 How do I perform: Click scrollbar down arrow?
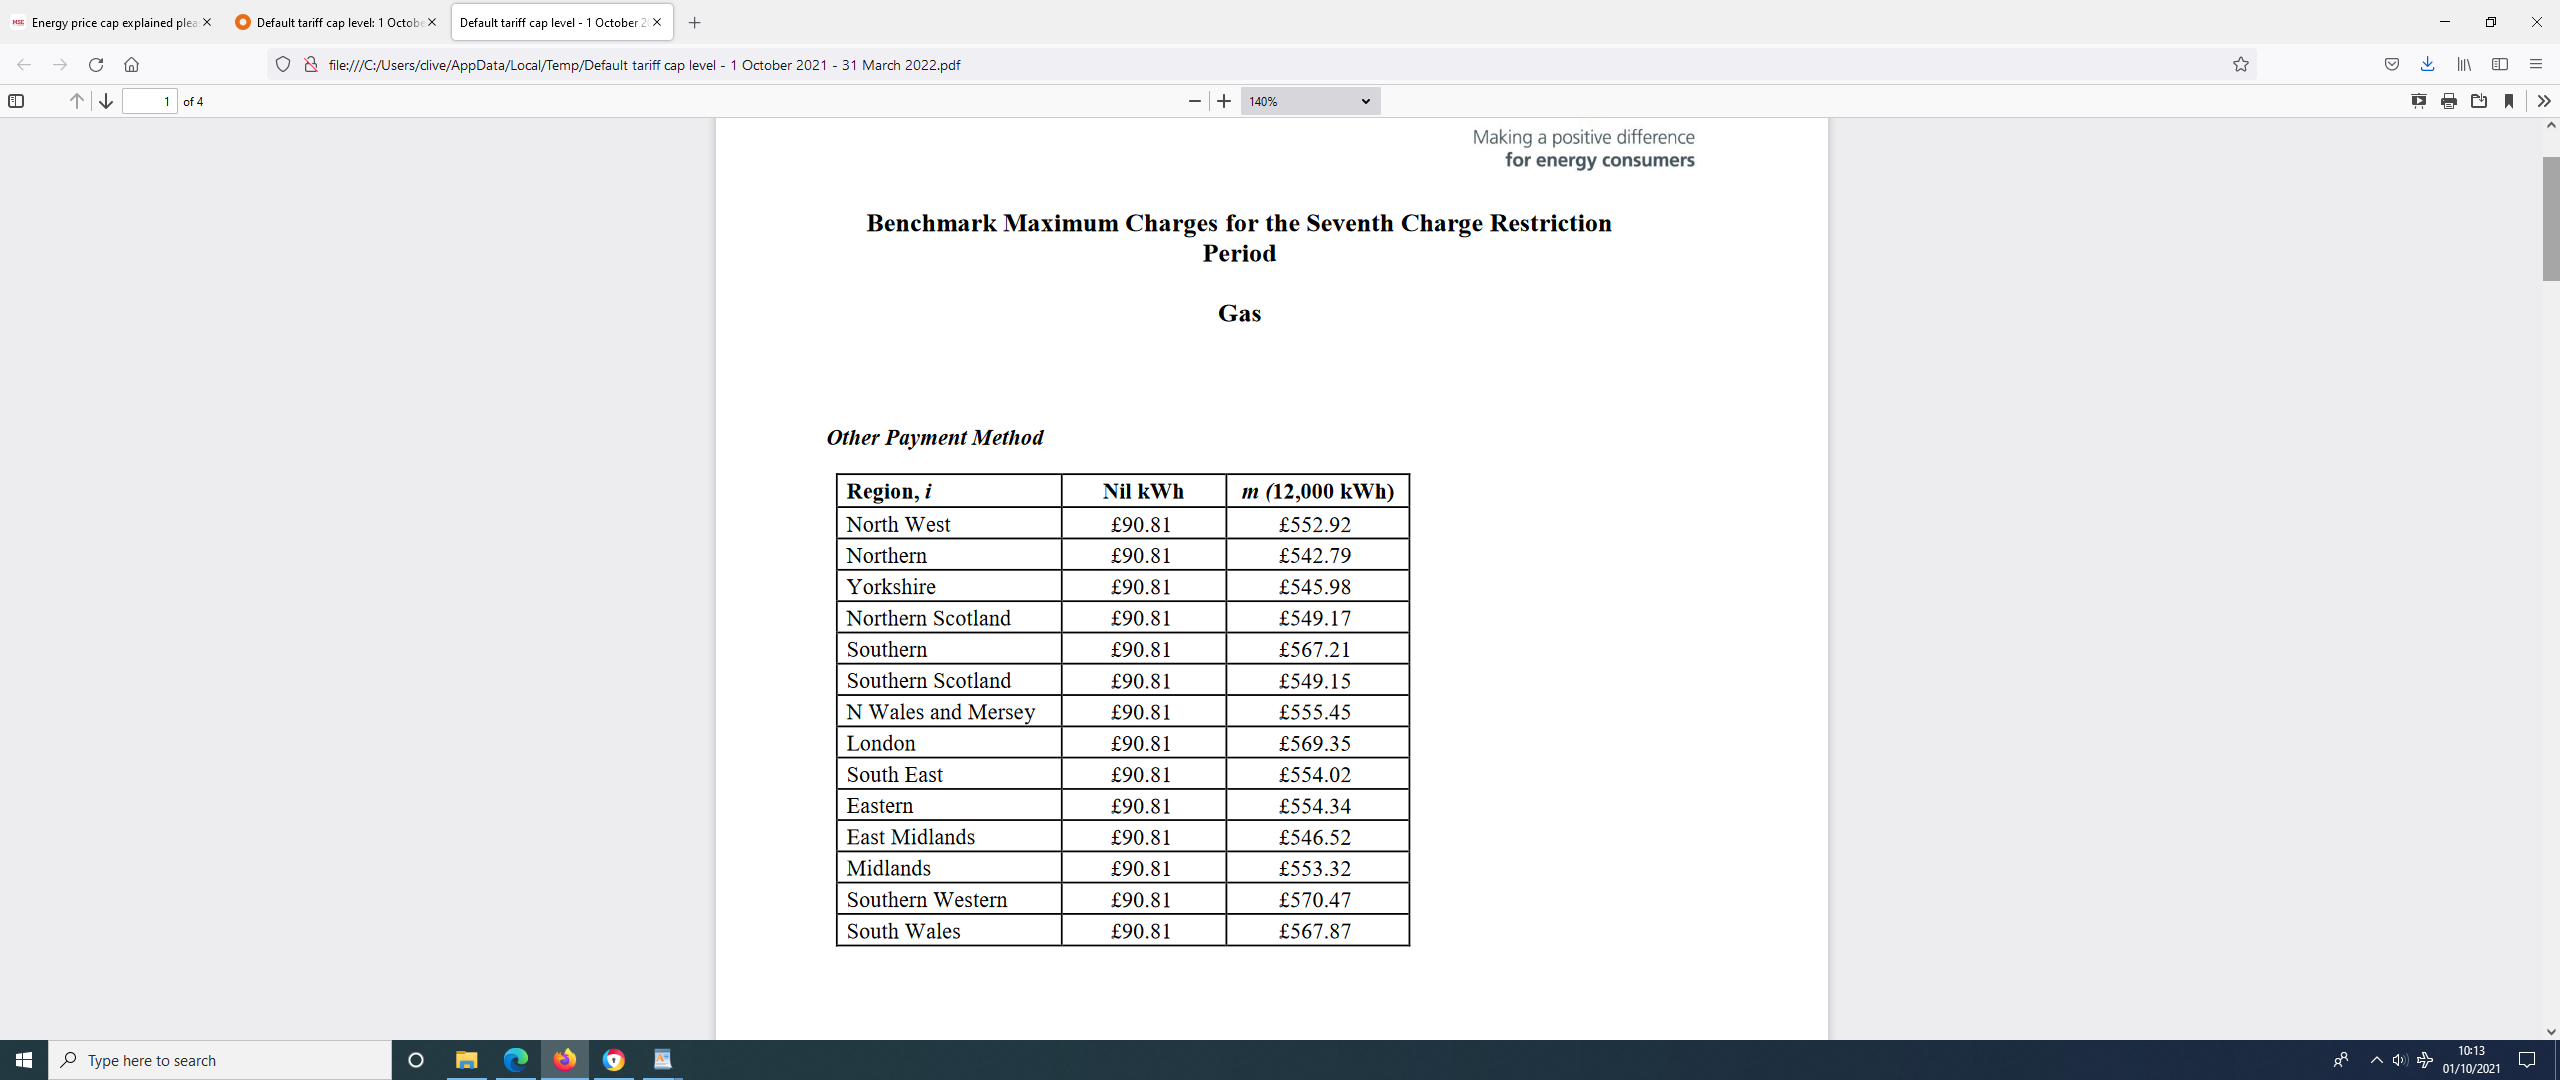(2551, 1031)
